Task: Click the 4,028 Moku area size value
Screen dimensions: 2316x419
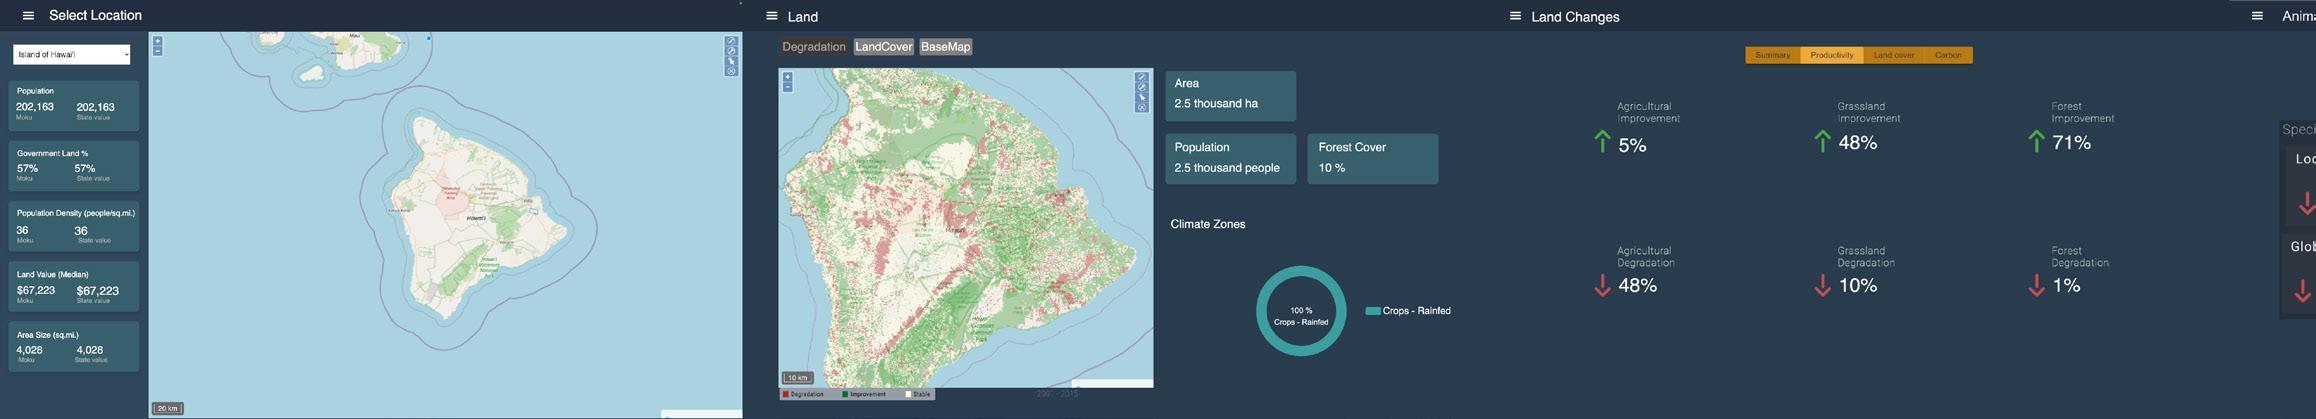Action: coord(30,350)
